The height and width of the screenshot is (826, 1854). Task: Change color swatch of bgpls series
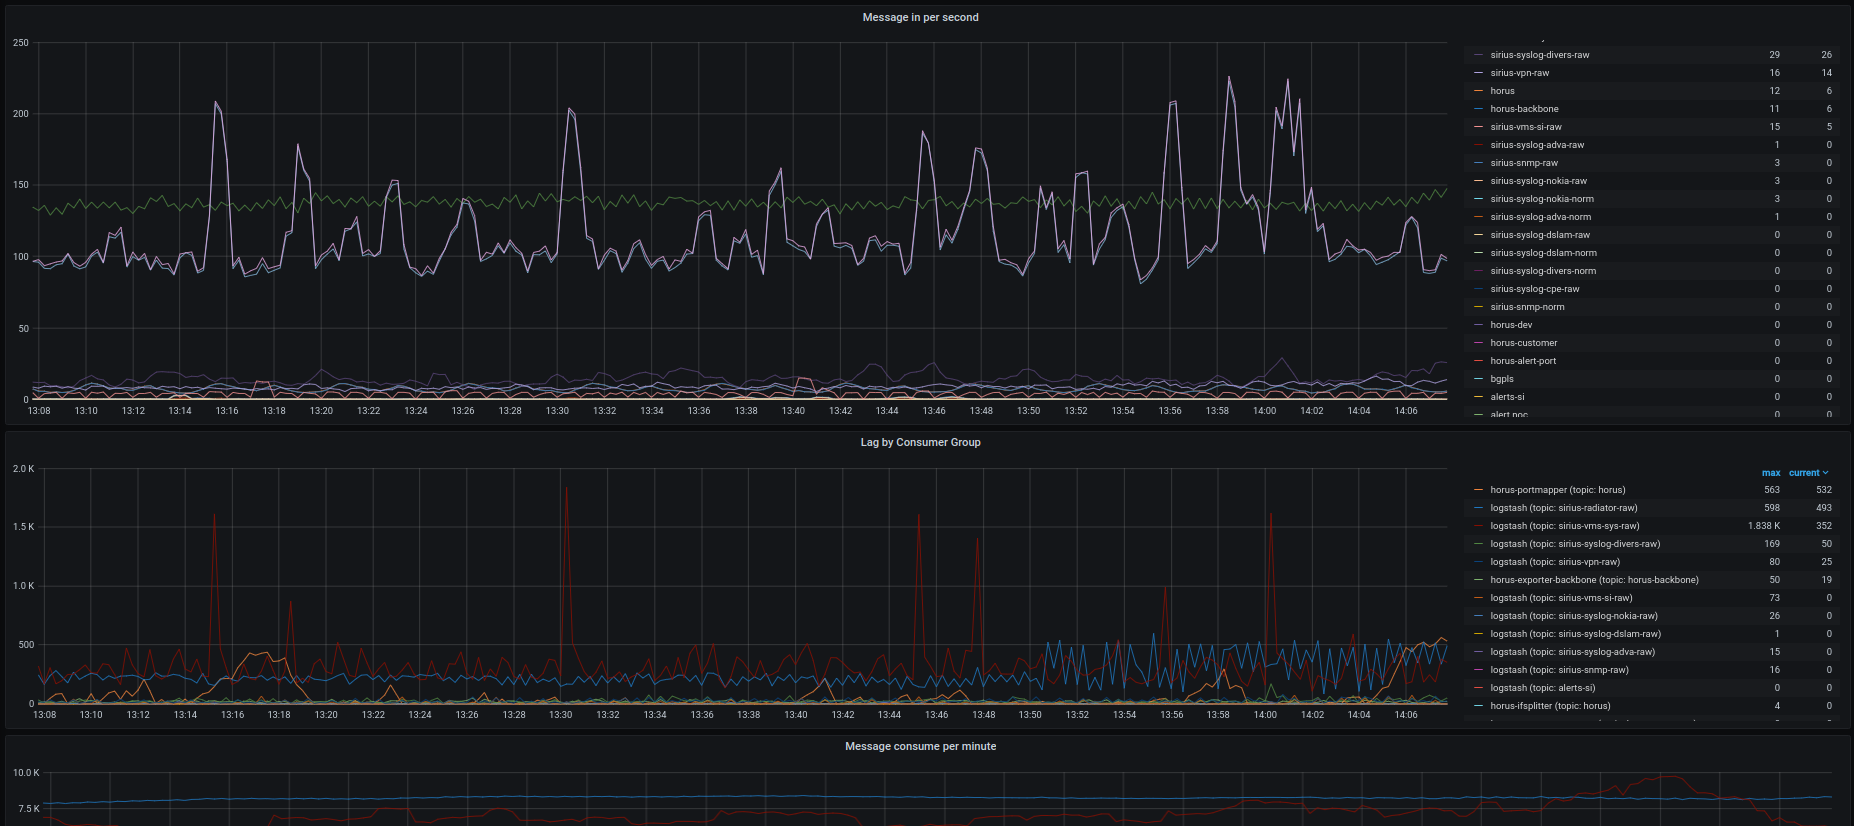tap(1479, 379)
